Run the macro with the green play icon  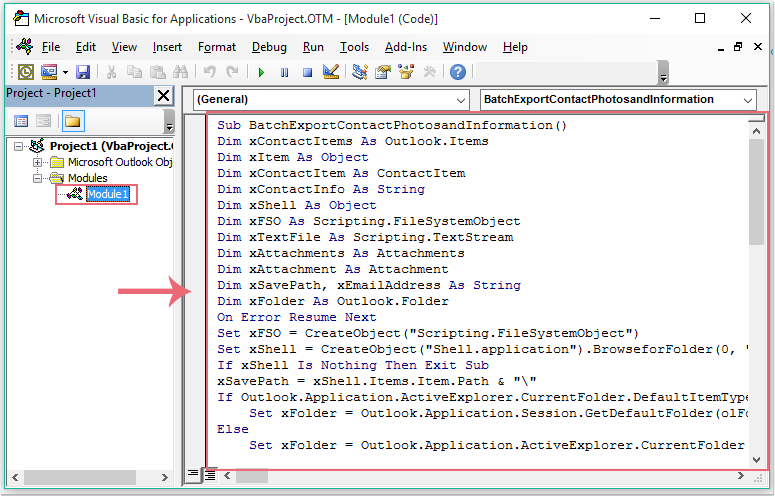261,73
